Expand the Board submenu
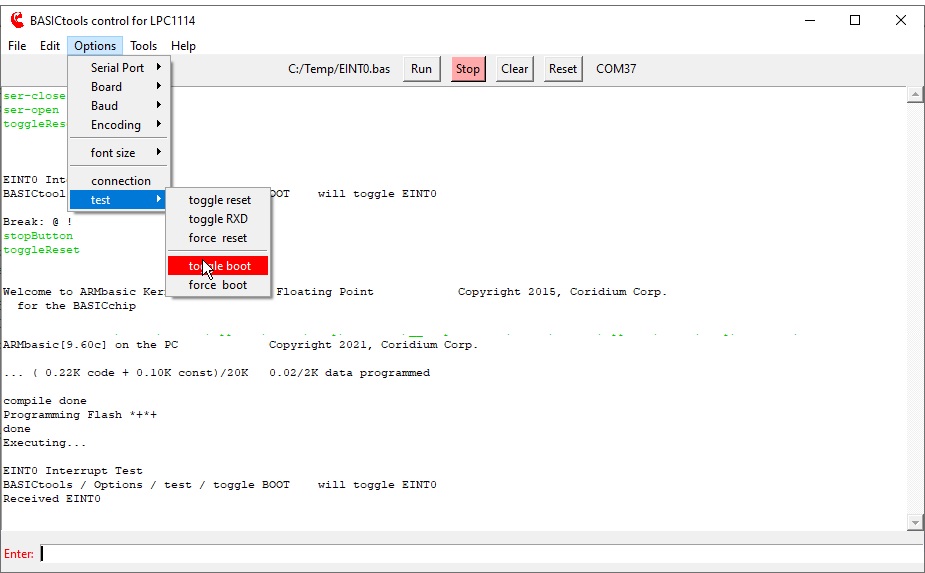Viewport: 925px width, 573px height. pos(107,87)
